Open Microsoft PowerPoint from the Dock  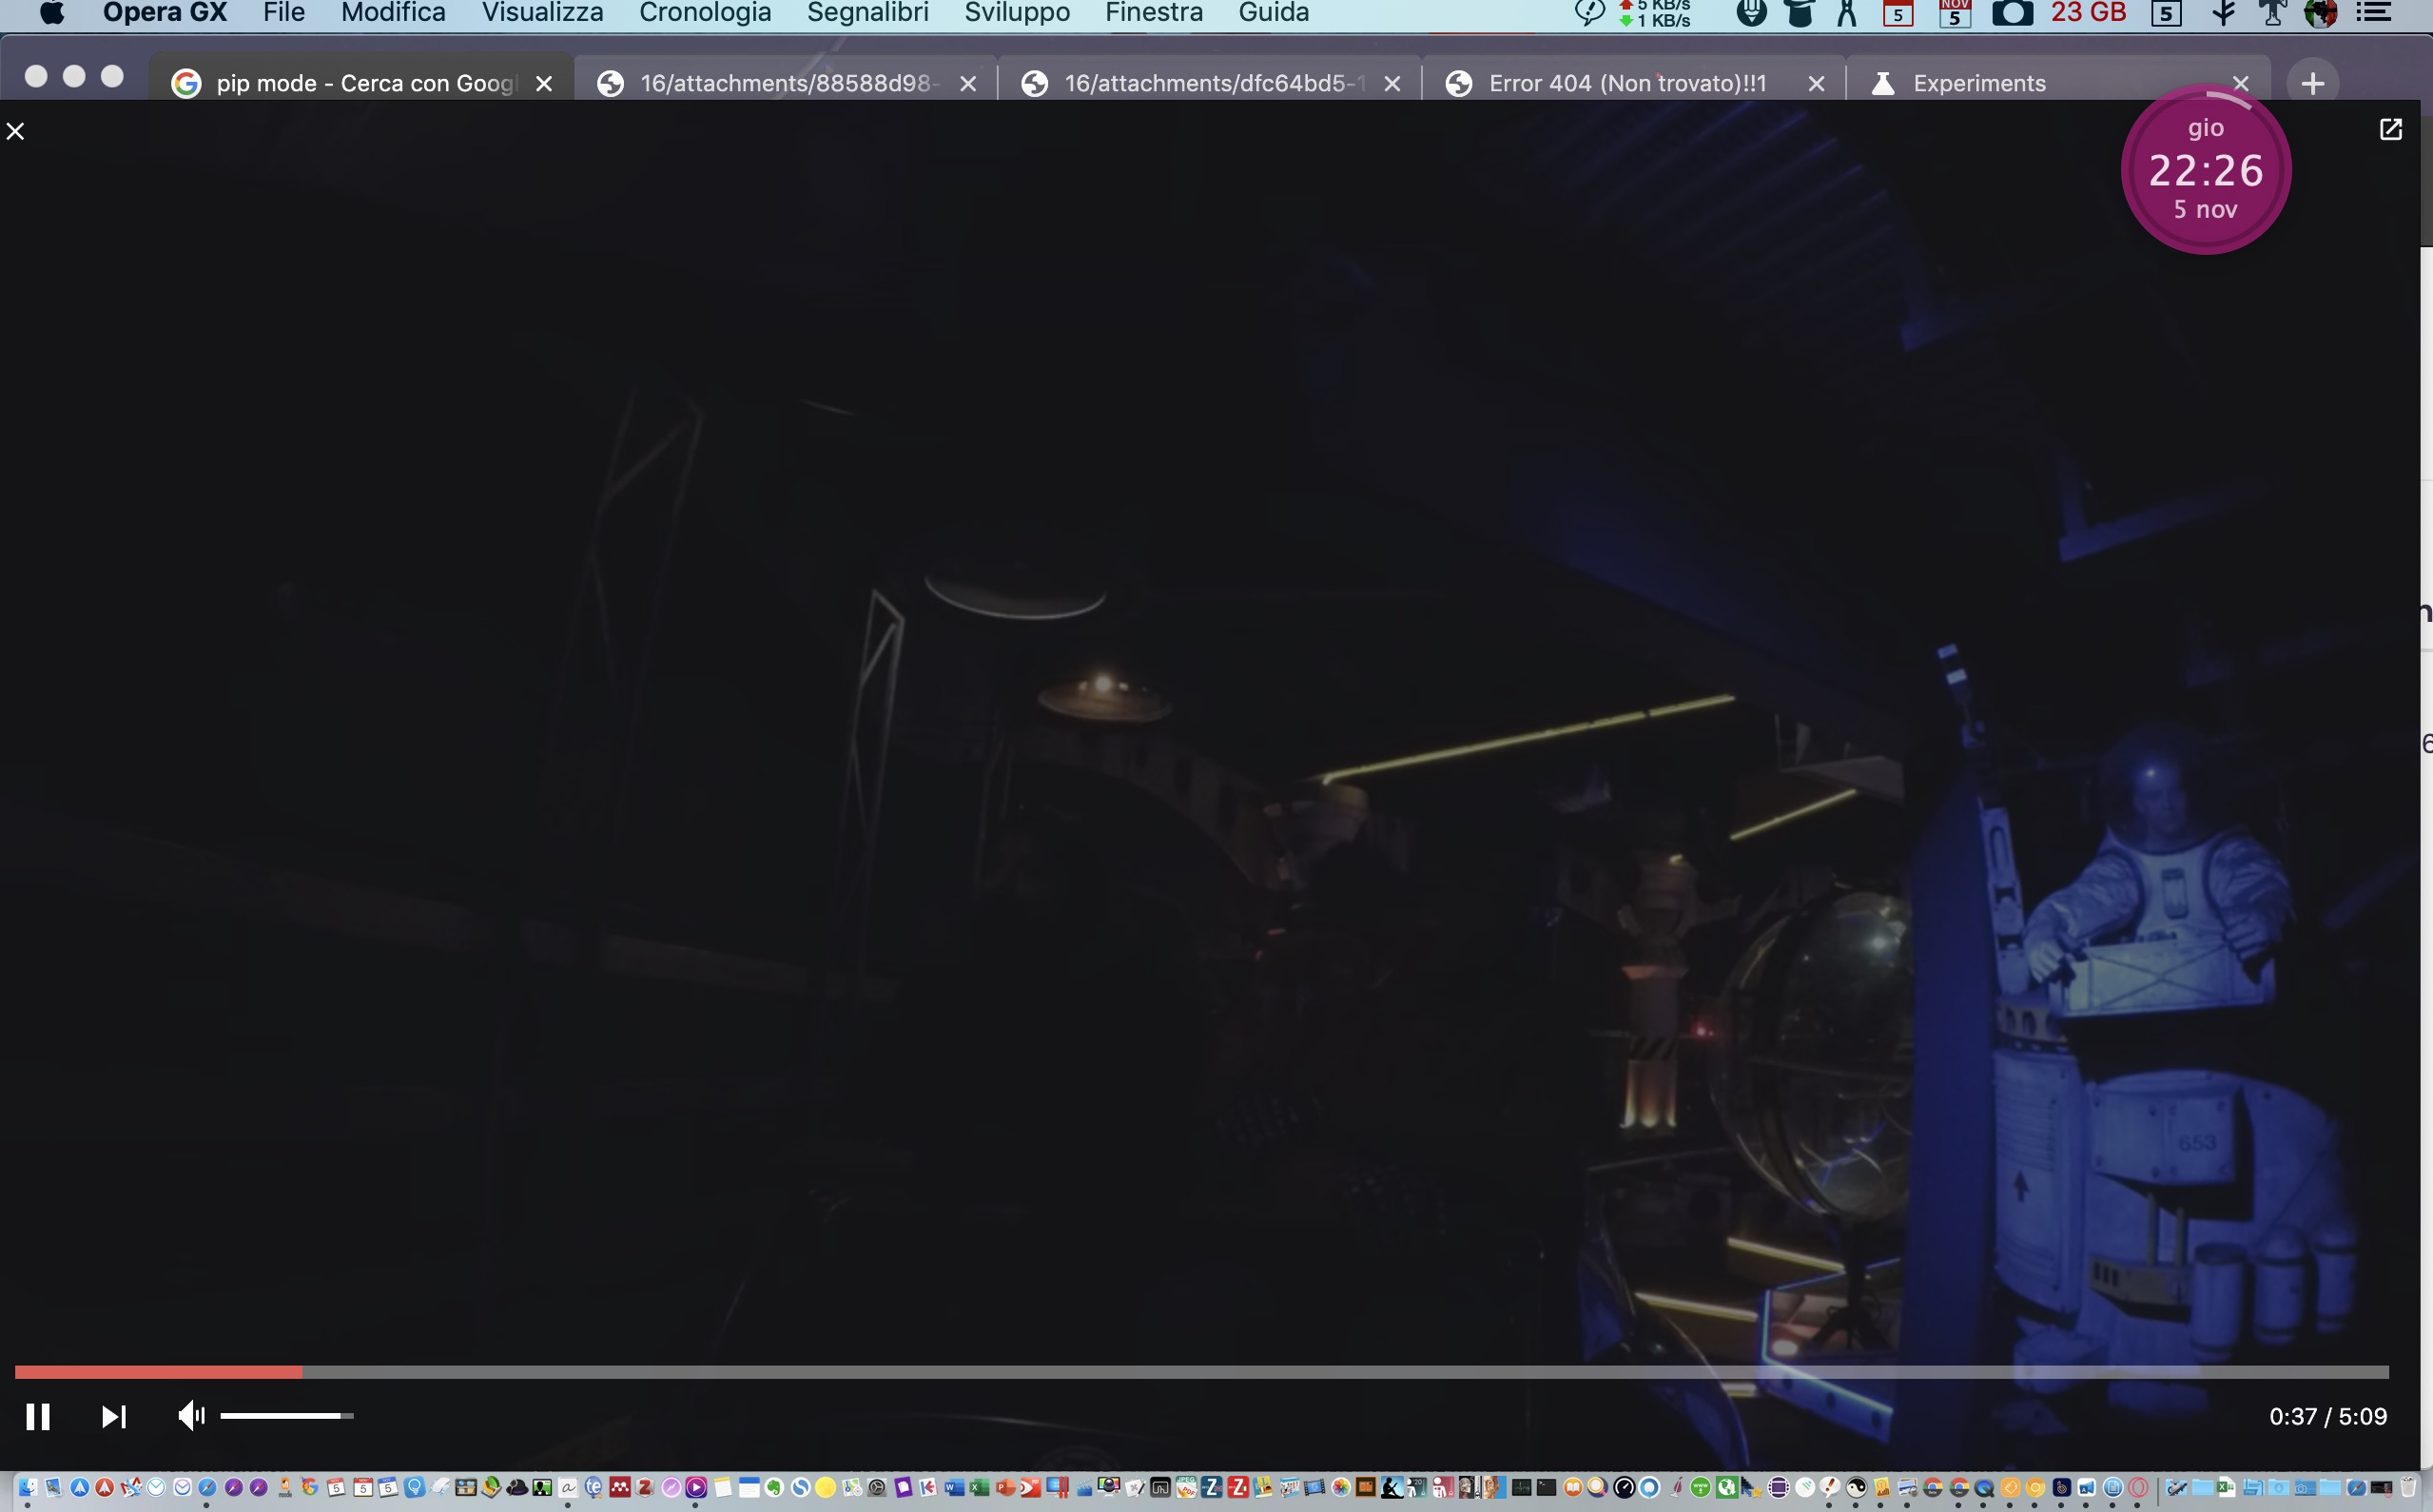(1005, 1488)
